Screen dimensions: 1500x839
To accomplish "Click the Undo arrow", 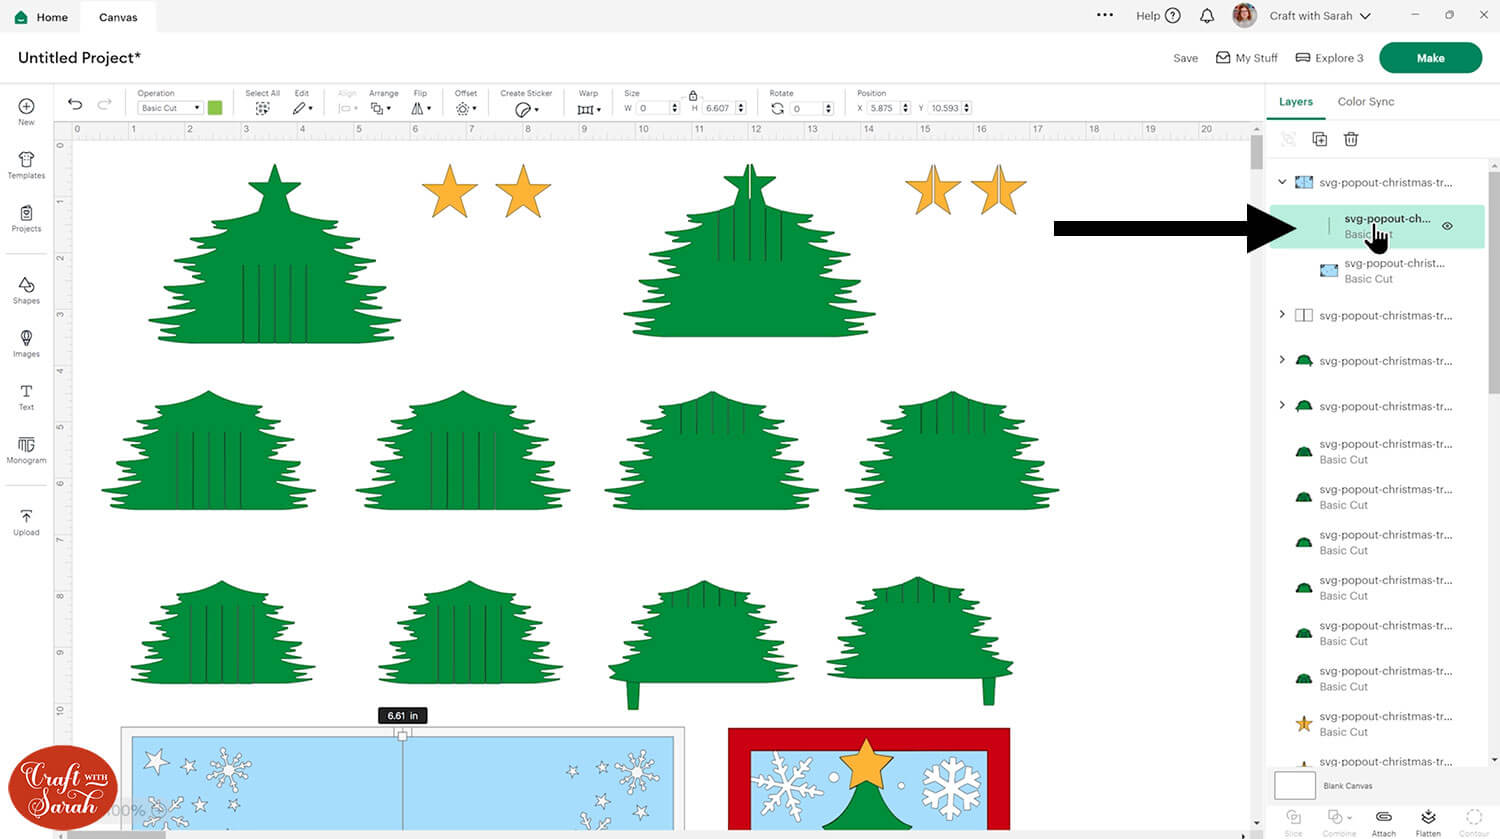I will 75,104.
